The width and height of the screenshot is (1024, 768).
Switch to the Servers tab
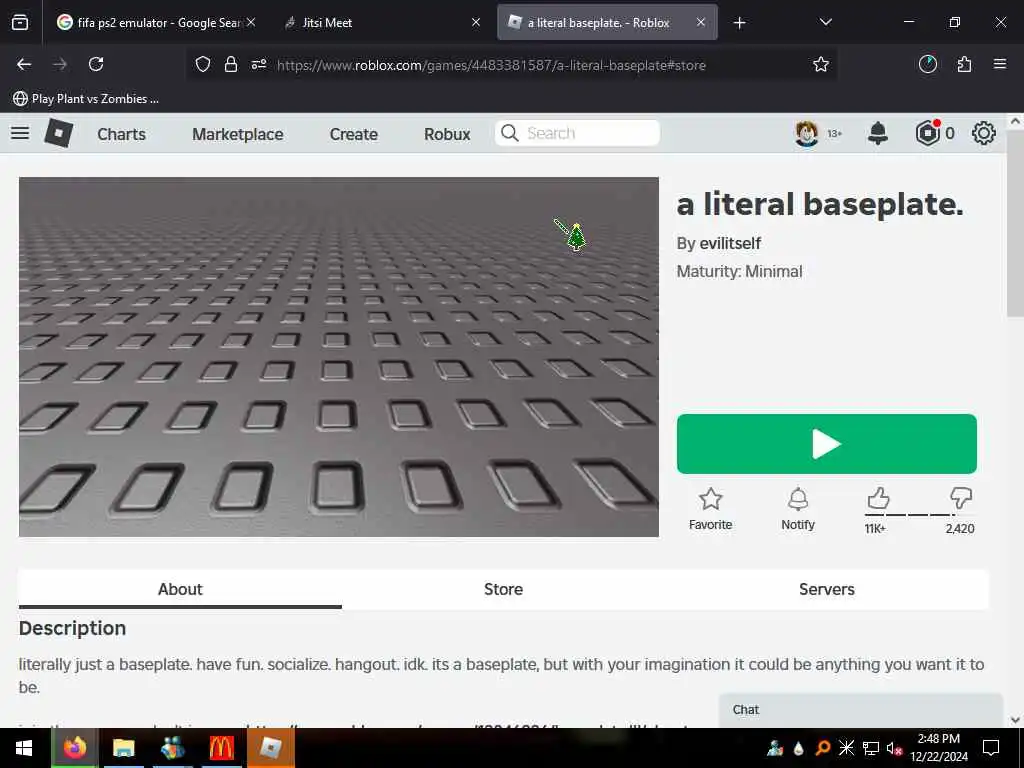[x=827, y=589]
